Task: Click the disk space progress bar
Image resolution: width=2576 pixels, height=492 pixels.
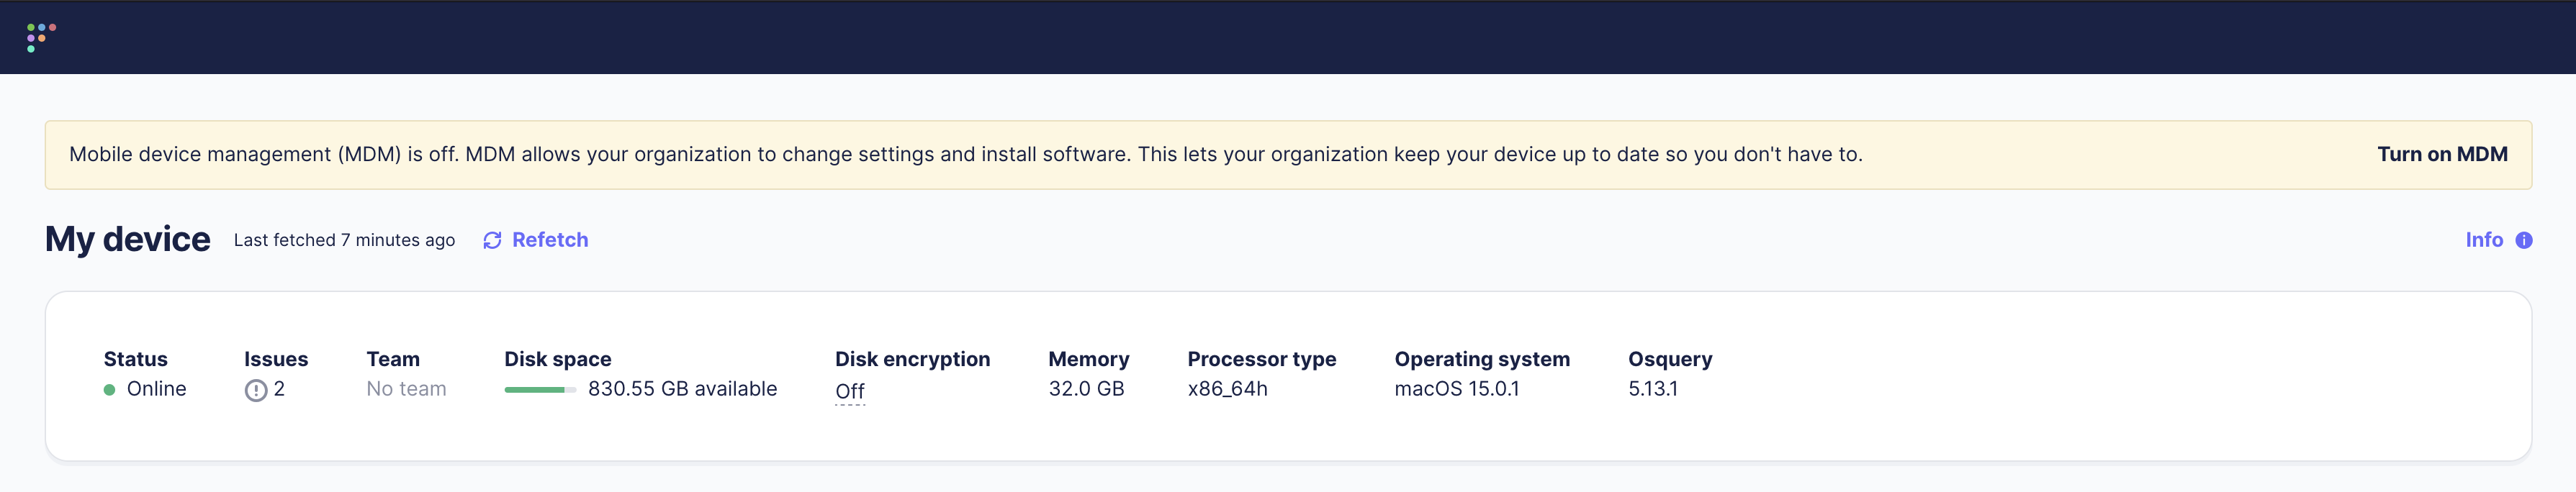Action: point(540,389)
